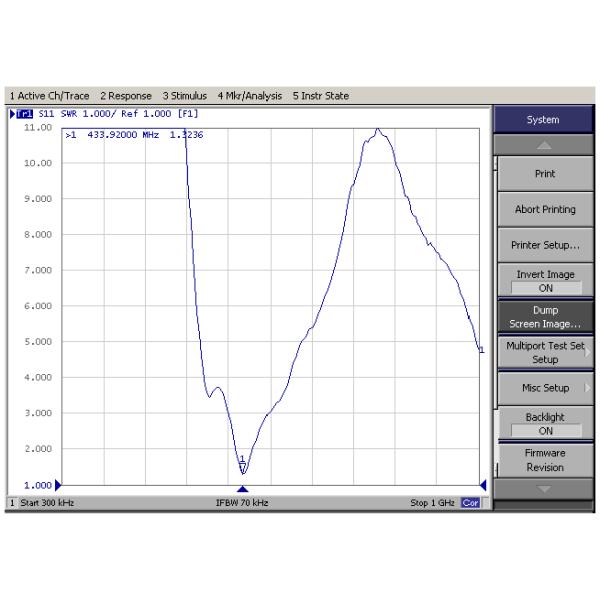The image size is (600, 600).
Task: Expand Multiport Test Set Setup submenu
Action: click(545, 352)
